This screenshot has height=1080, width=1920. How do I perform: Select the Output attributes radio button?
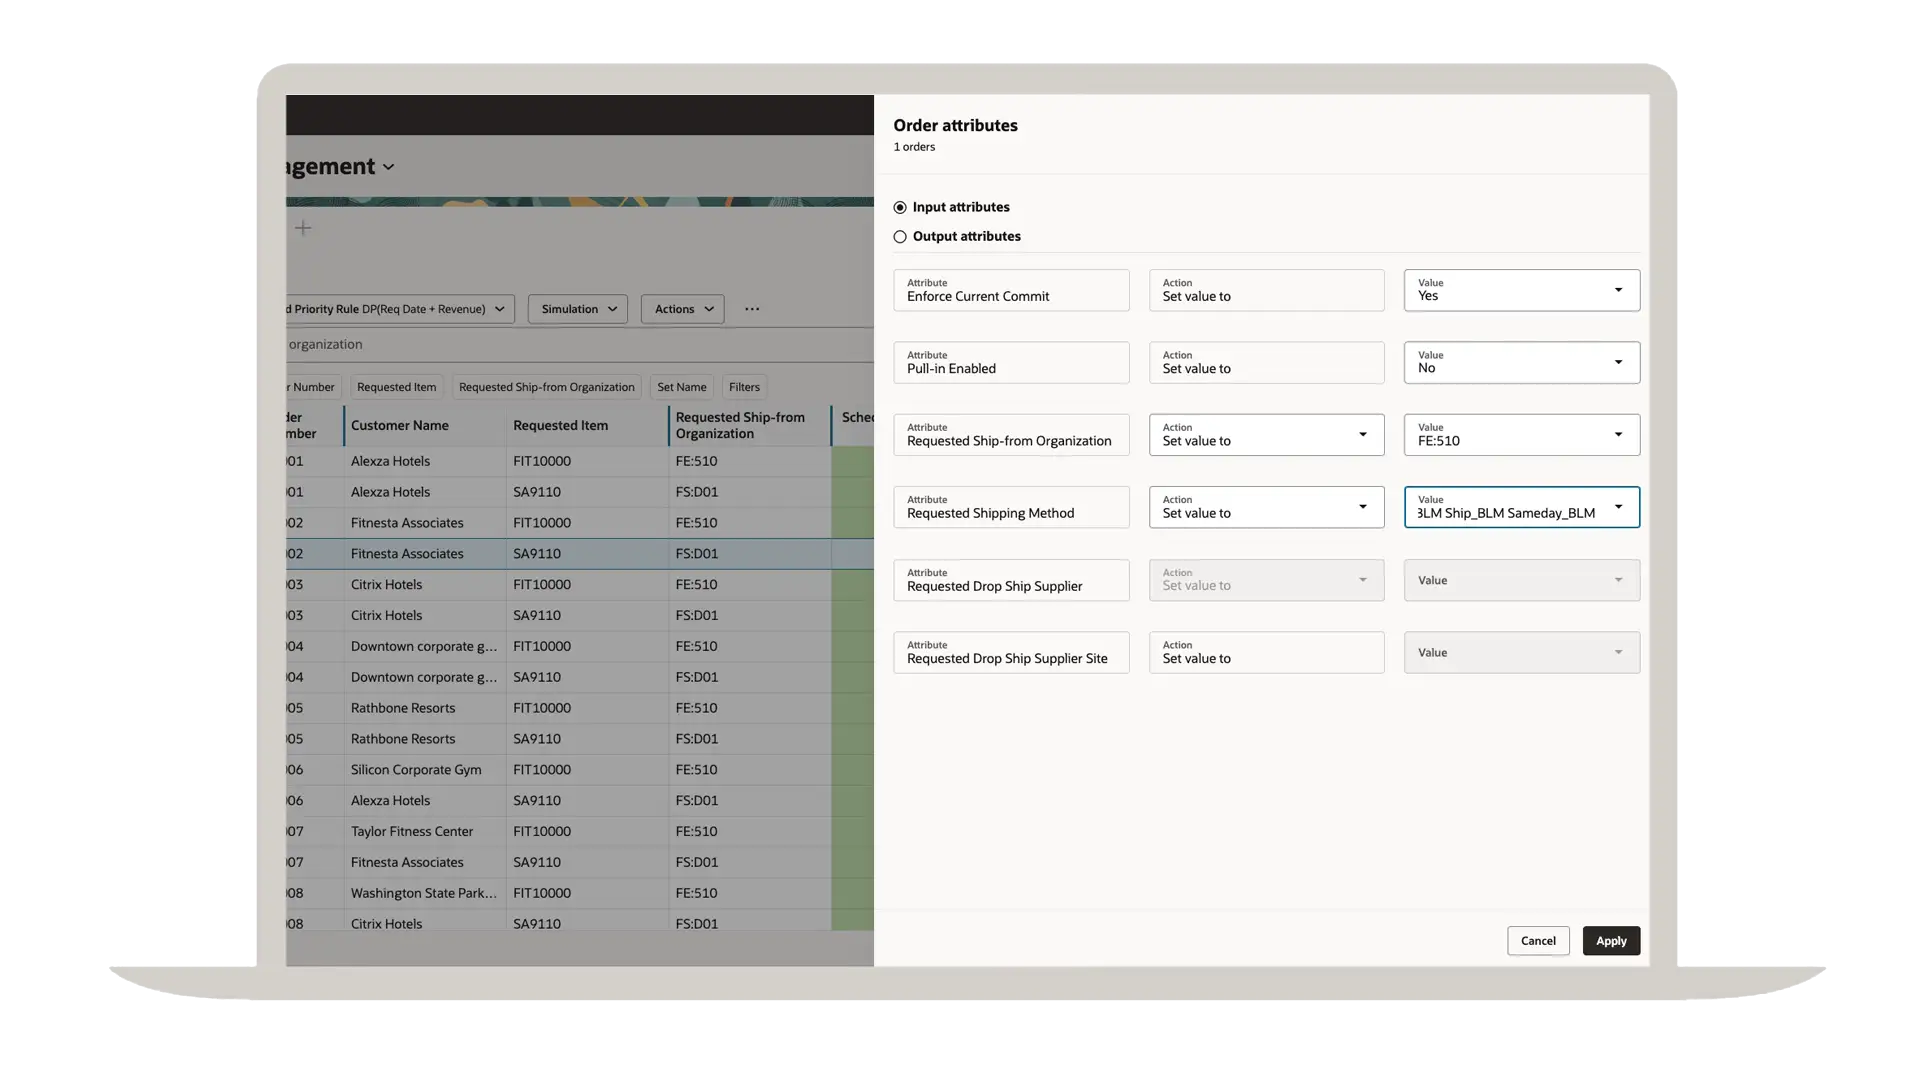900,236
